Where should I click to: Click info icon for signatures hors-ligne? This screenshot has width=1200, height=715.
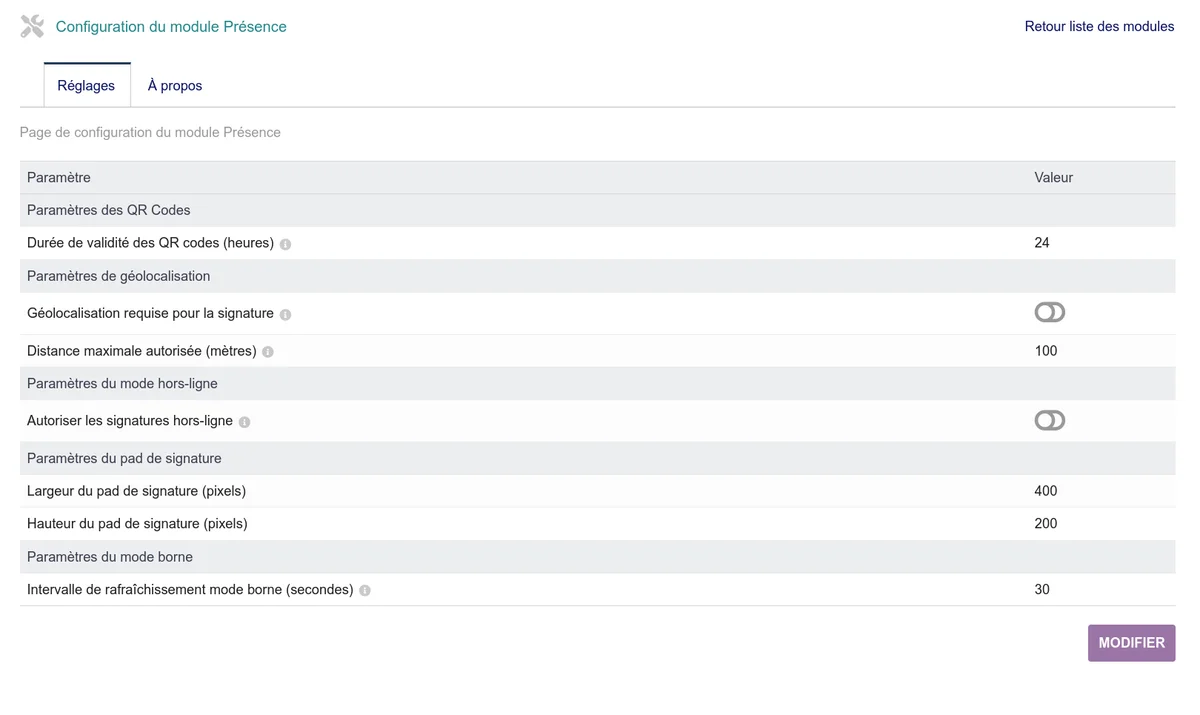[244, 422]
